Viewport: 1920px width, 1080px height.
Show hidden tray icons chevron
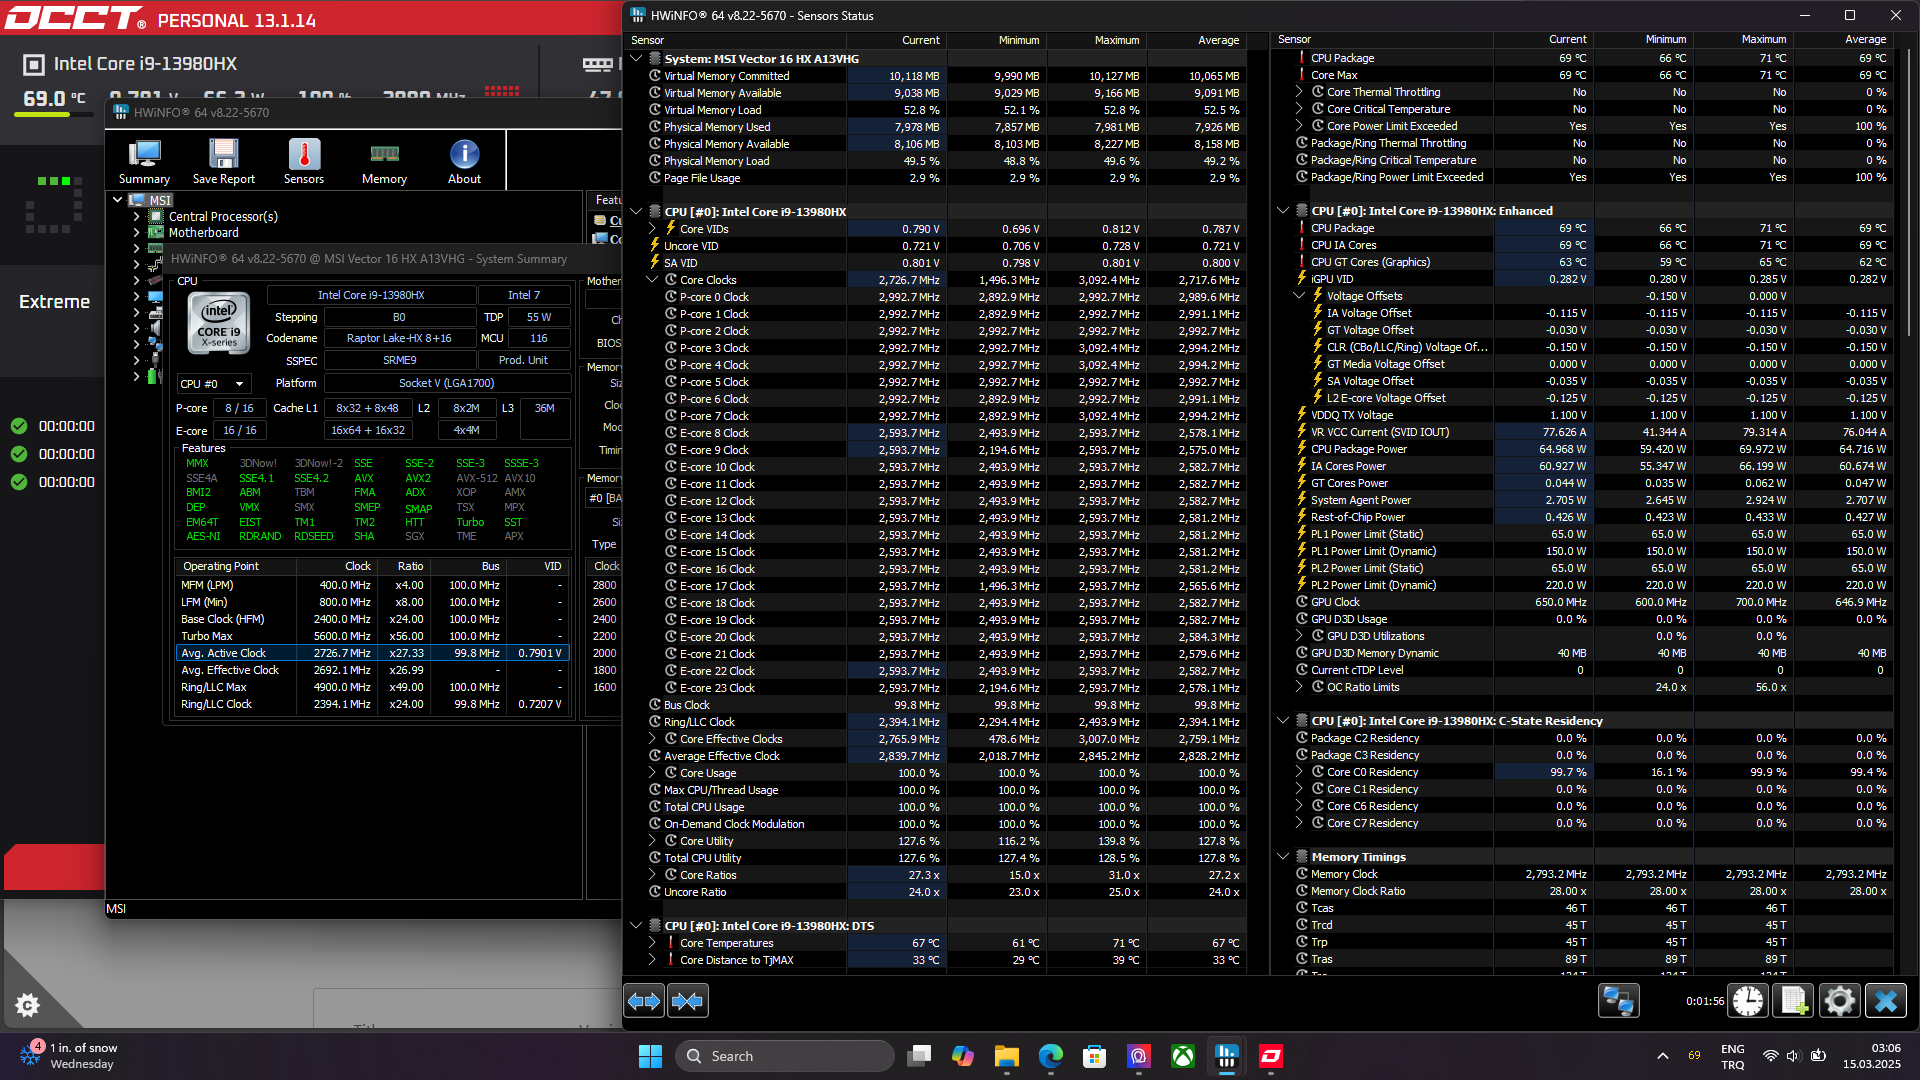(1662, 1056)
